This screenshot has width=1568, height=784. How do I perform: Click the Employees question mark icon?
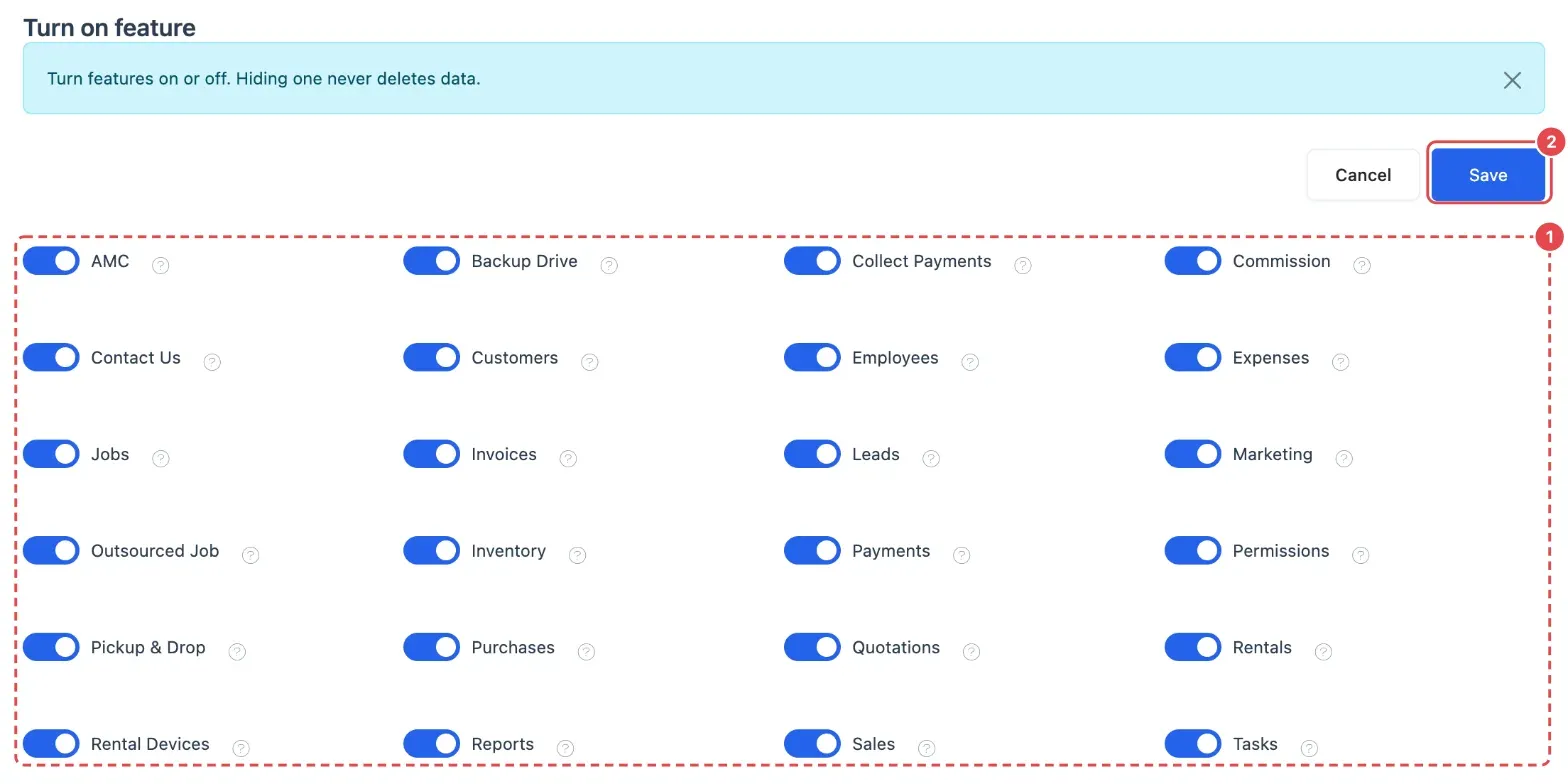(x=970, y=362)
